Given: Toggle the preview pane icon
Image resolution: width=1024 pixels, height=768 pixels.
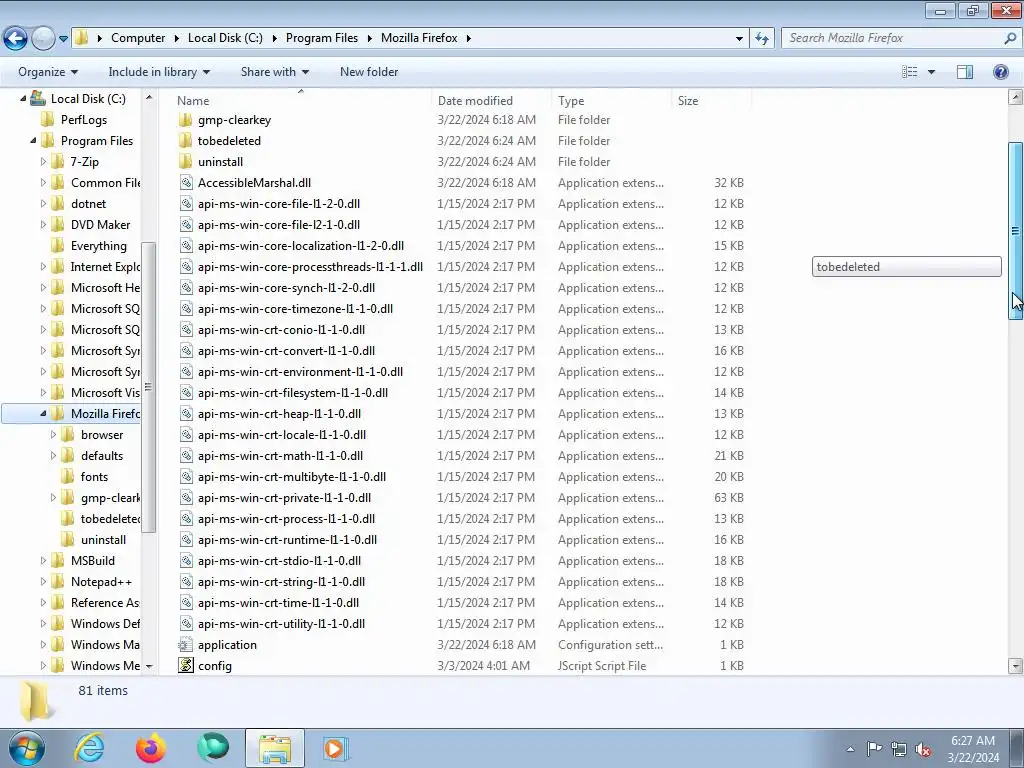Looking at the screenshot, I should coord(965,72).
